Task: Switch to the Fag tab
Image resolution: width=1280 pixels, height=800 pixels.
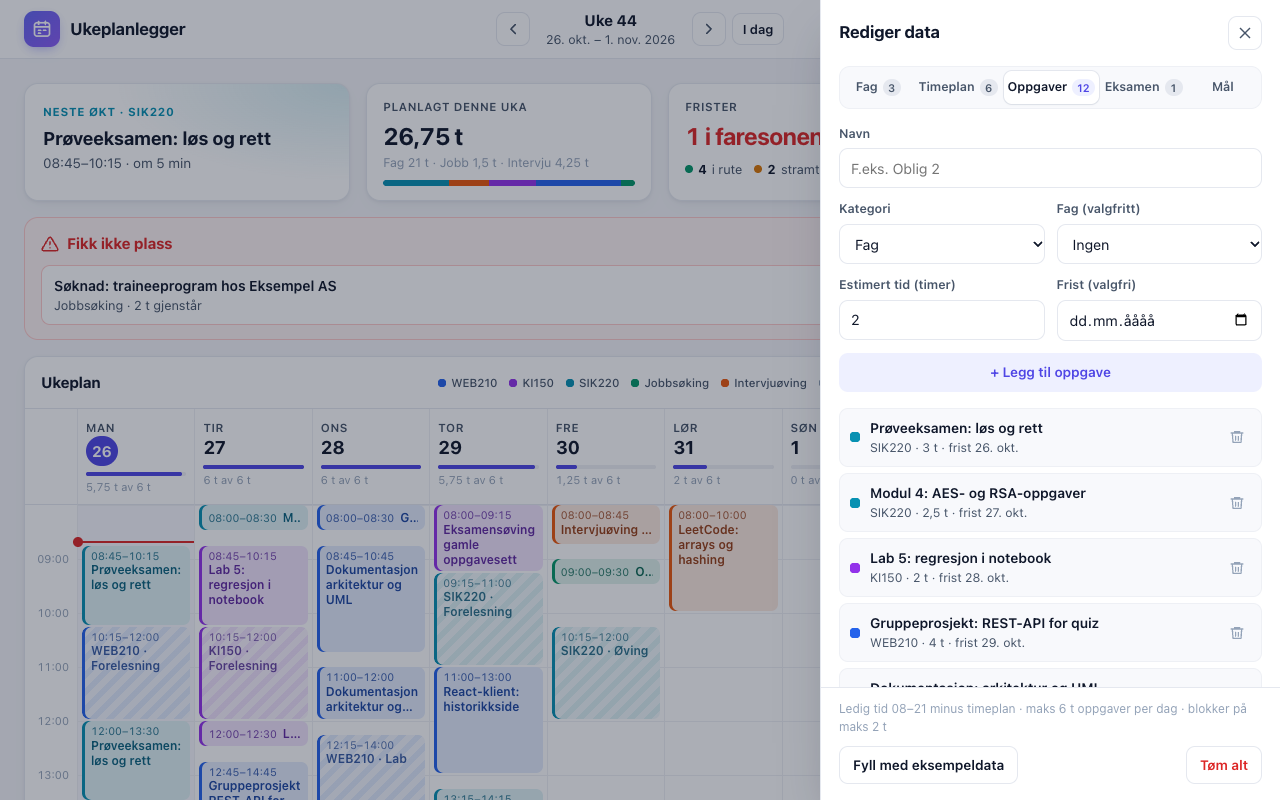Action: coord(877,87)
